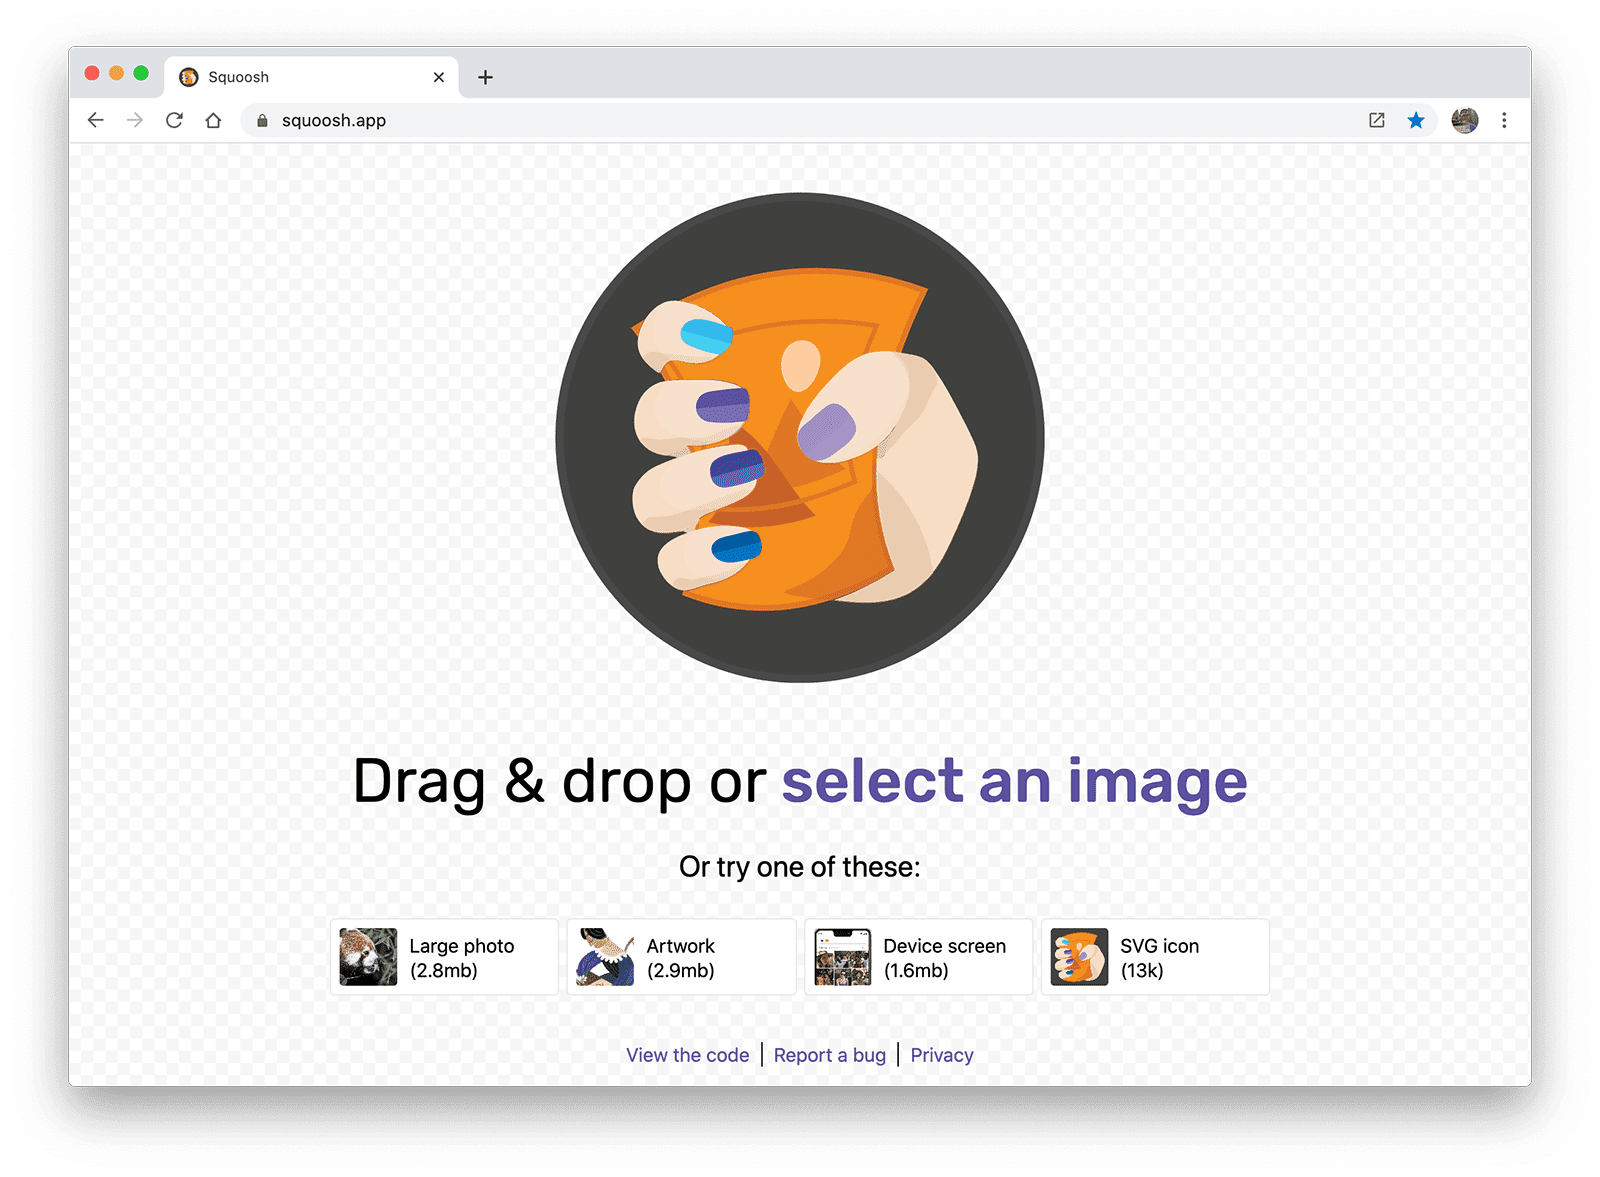Bookmark the page with the star icon
Screen dimensions: 1600x1177
(x=1417, y=120)
